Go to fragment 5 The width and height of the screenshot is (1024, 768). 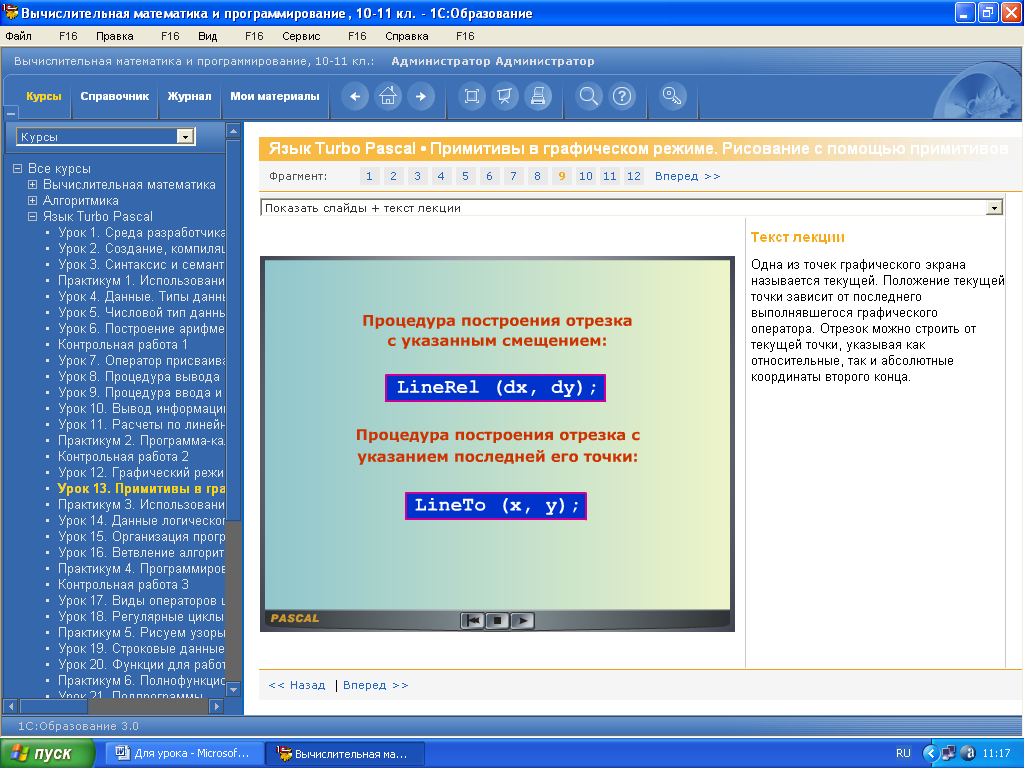(465, 176)
